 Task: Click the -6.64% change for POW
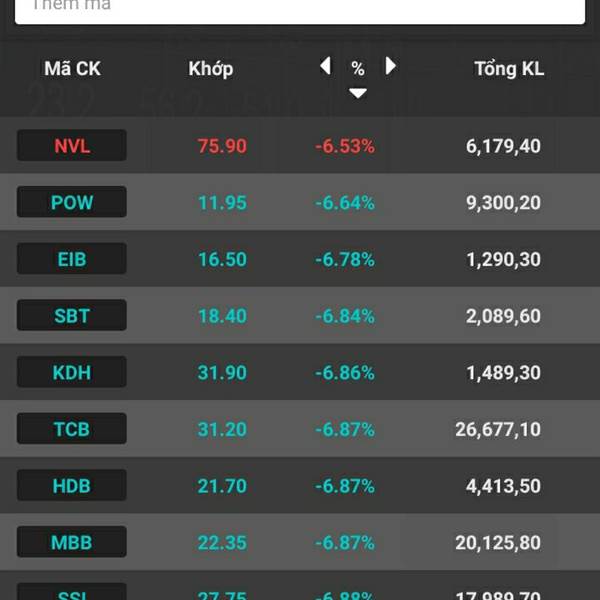[345, 203]
